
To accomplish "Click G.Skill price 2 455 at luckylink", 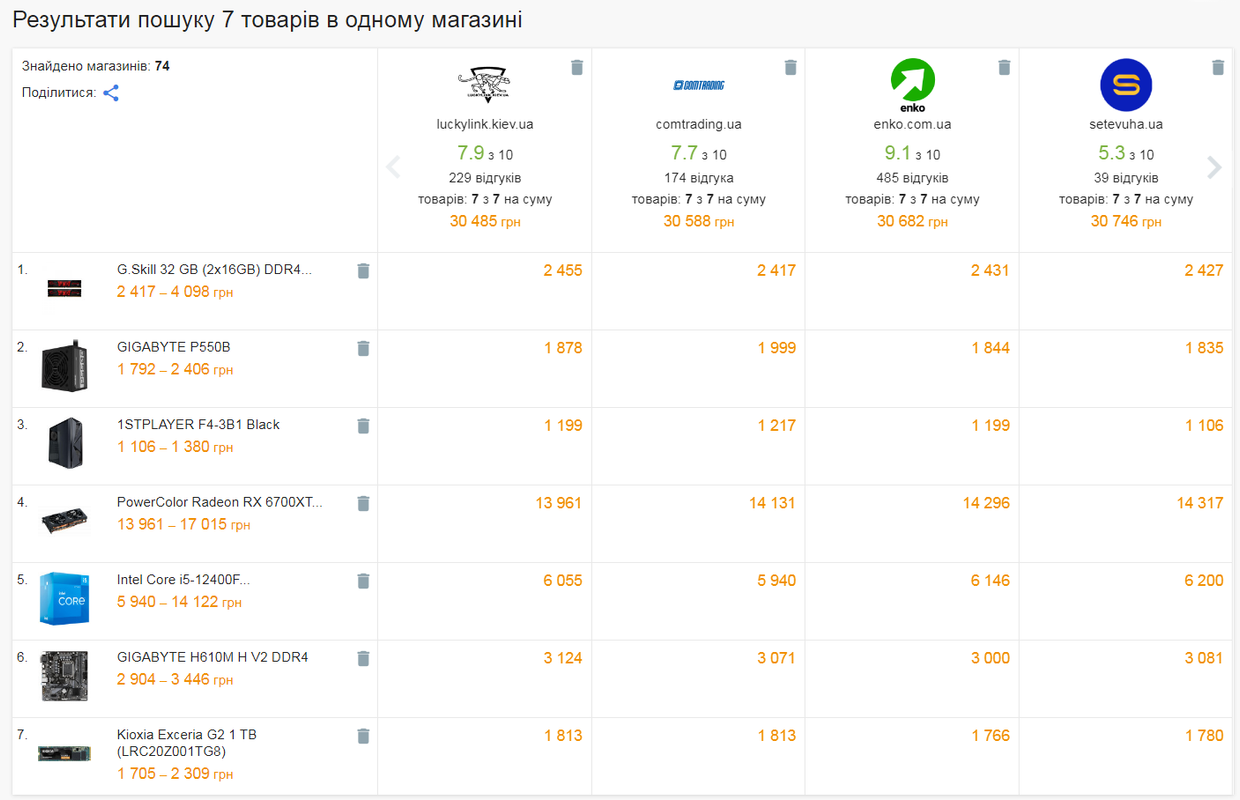I will (x=563, y=270).
